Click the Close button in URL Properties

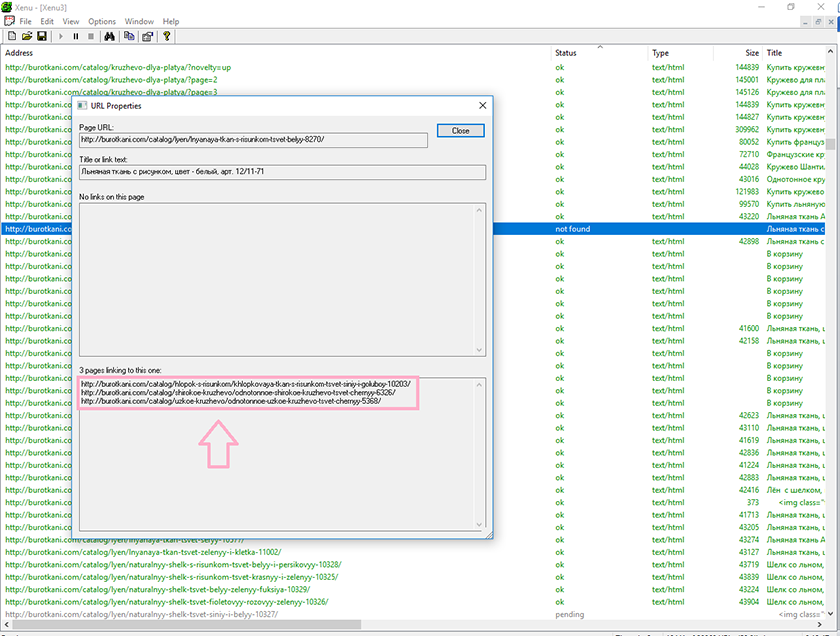[x=460, y=131]
